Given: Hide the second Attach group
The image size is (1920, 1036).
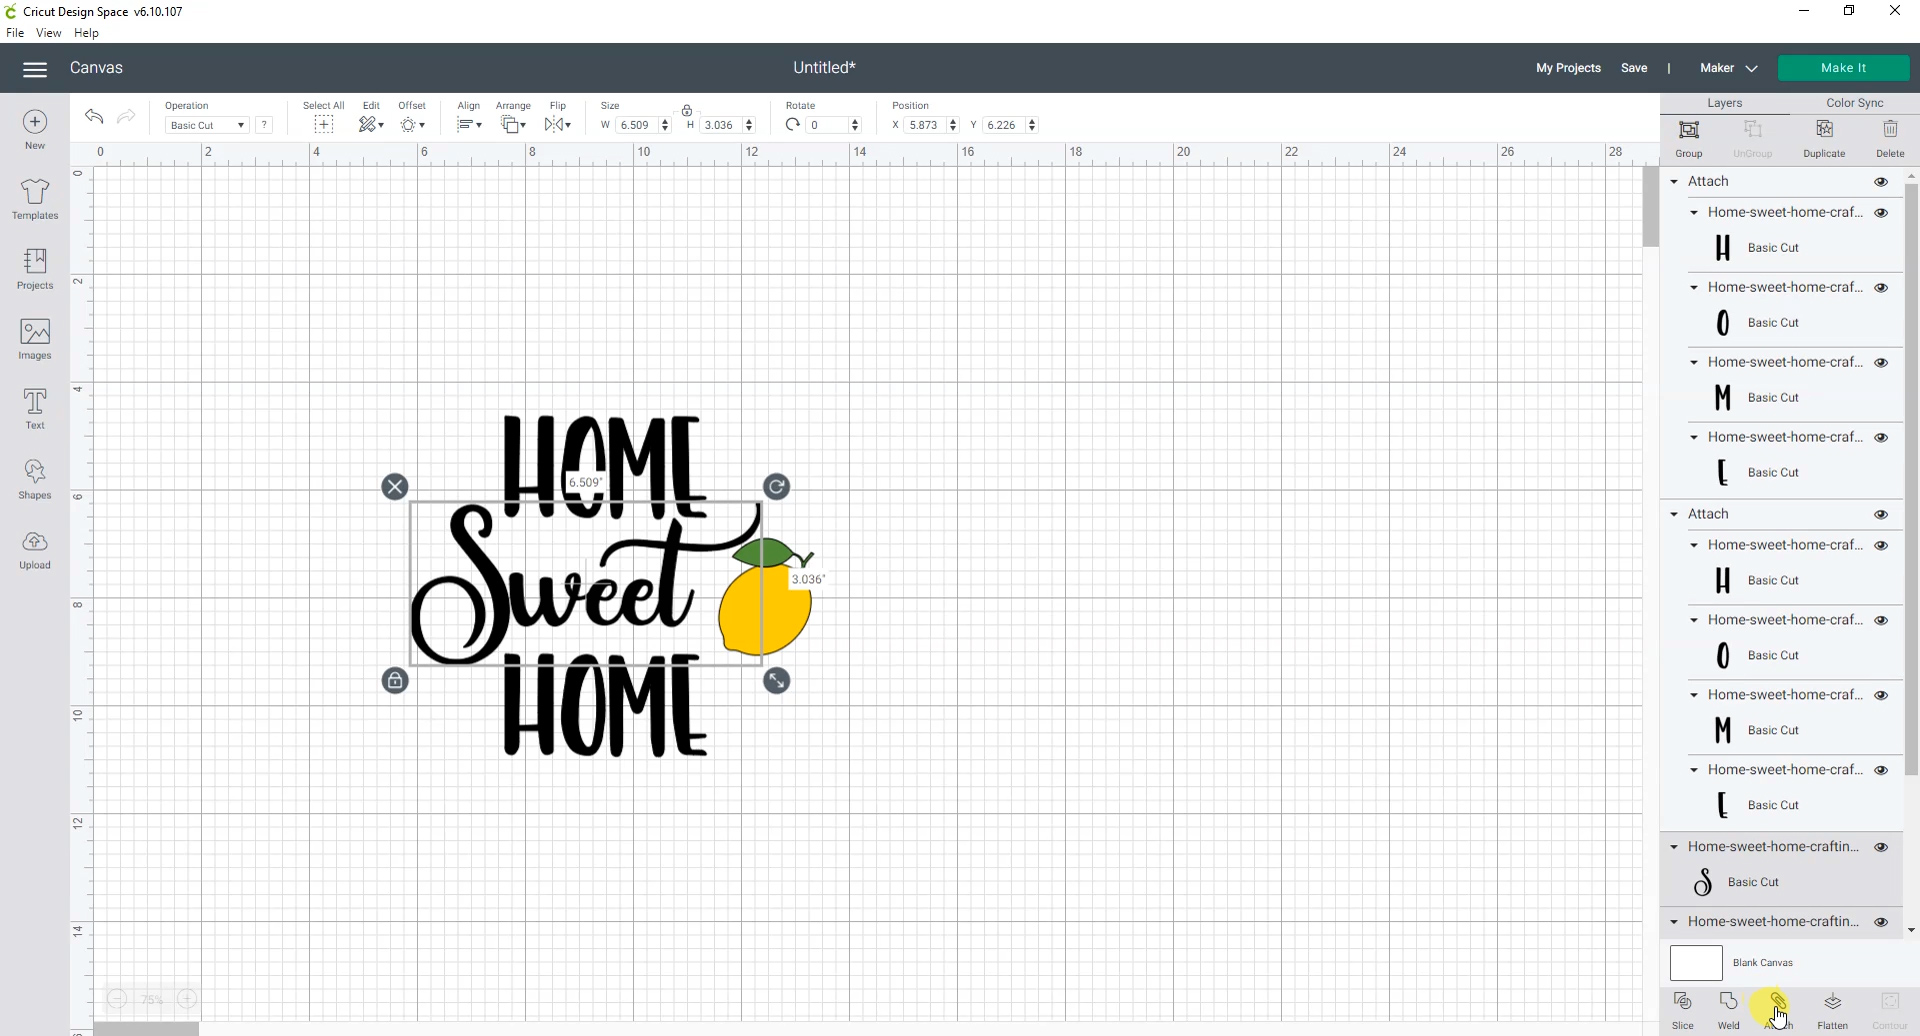Looking at the screenshot, I should (1881, 515).
